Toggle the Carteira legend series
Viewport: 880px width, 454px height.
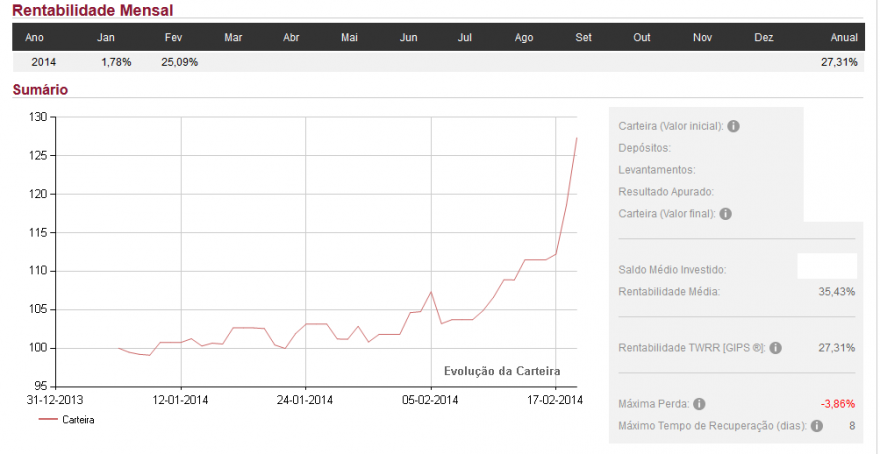point(67,420)
